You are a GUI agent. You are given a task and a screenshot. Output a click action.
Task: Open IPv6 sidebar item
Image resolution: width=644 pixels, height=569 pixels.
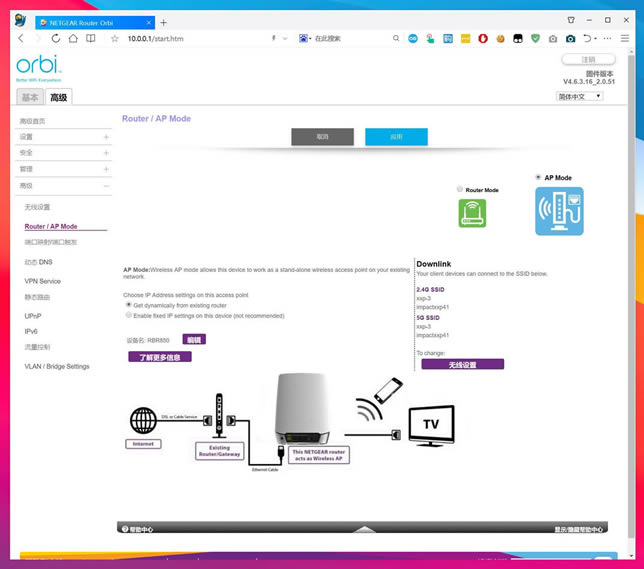pyautogui.click(x=31, y=331)
